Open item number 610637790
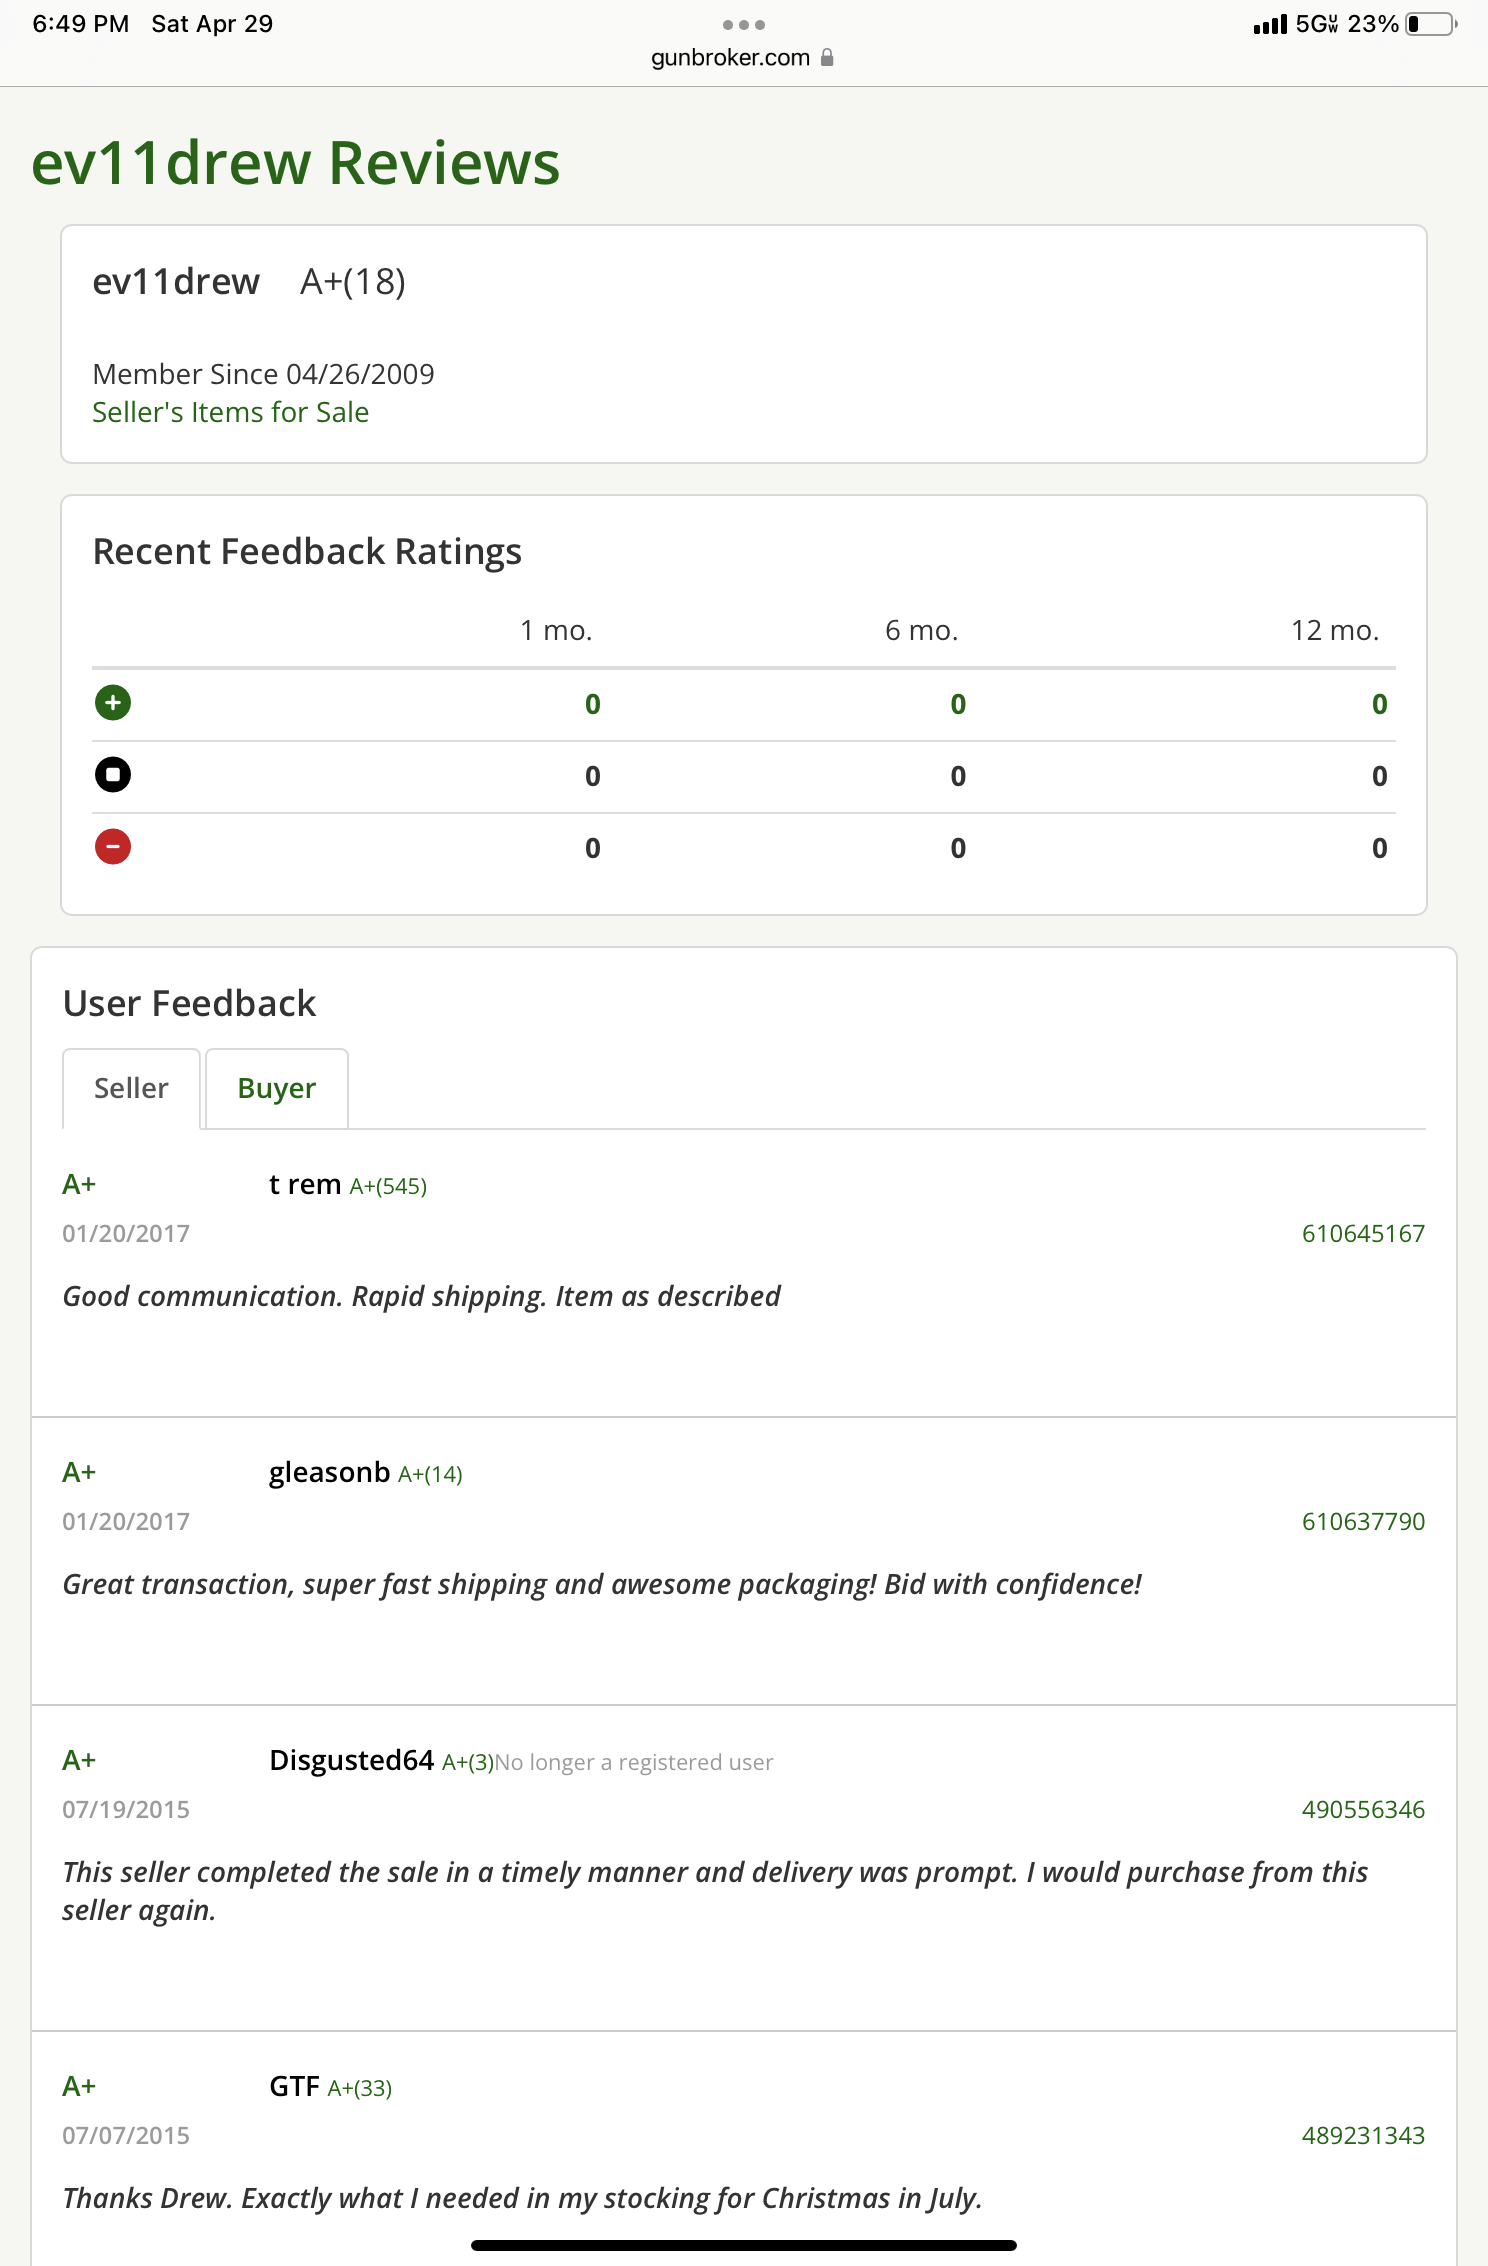 pyautogui.click(x=1363, y=1521)
